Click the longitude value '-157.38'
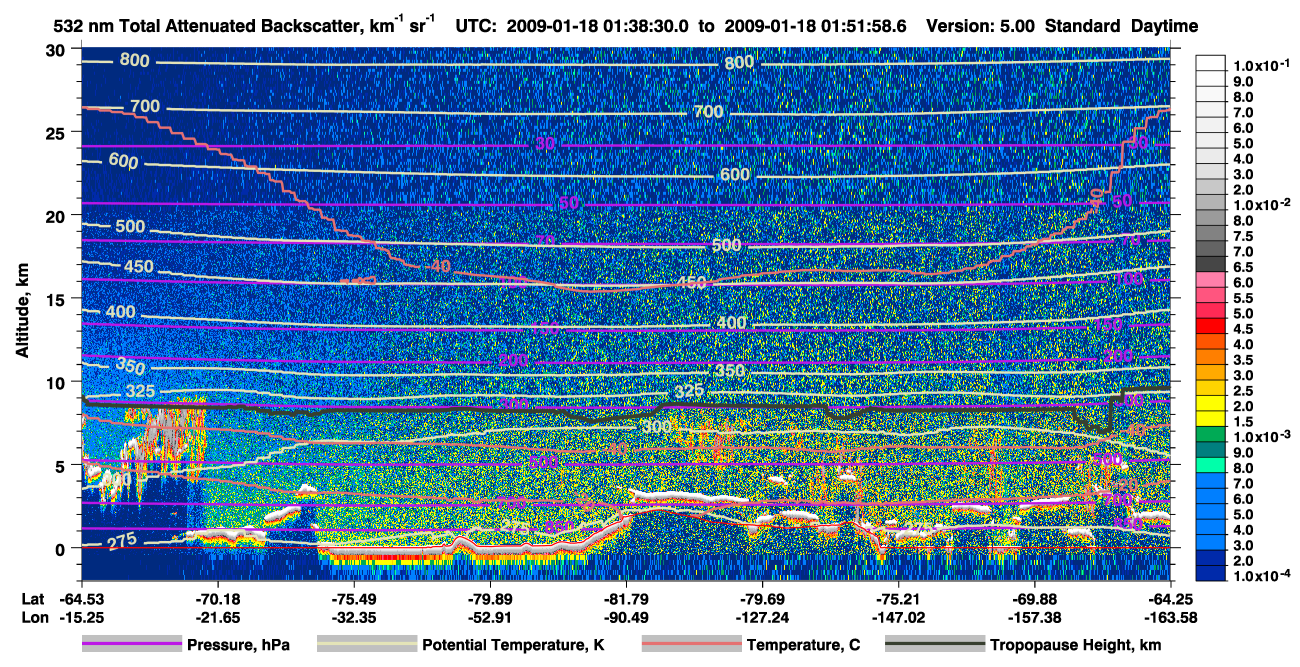Image resolution: width=1300 pixels, height=667 pixels. (x=1034, y=618)
